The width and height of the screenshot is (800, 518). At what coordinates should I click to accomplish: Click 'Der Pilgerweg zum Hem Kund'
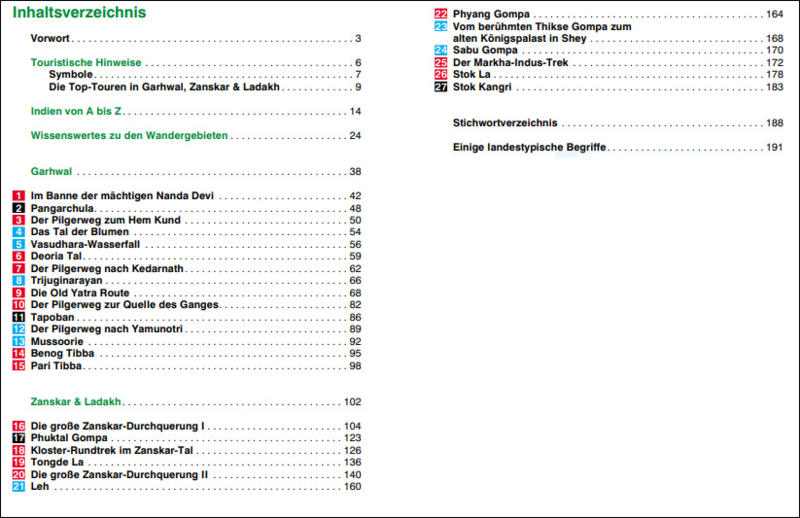pyautogui.click(x=106, y=220)
